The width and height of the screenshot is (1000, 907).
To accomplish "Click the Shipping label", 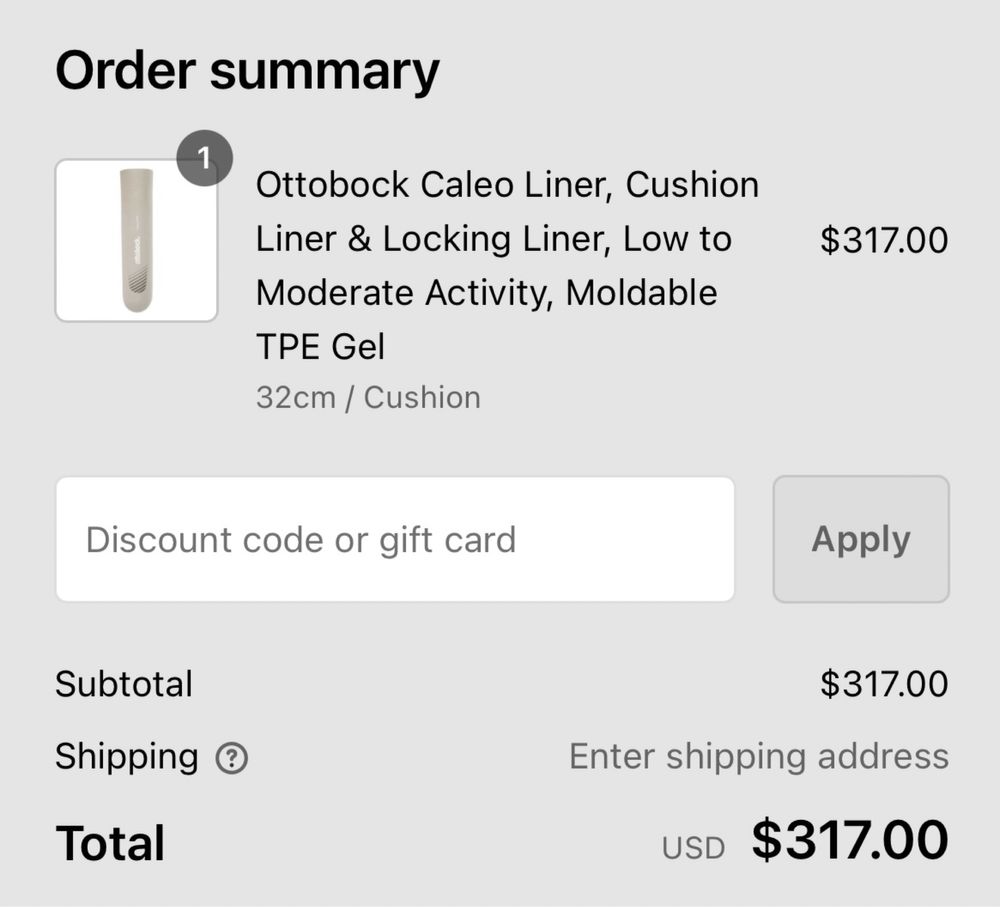I will 127,756.
